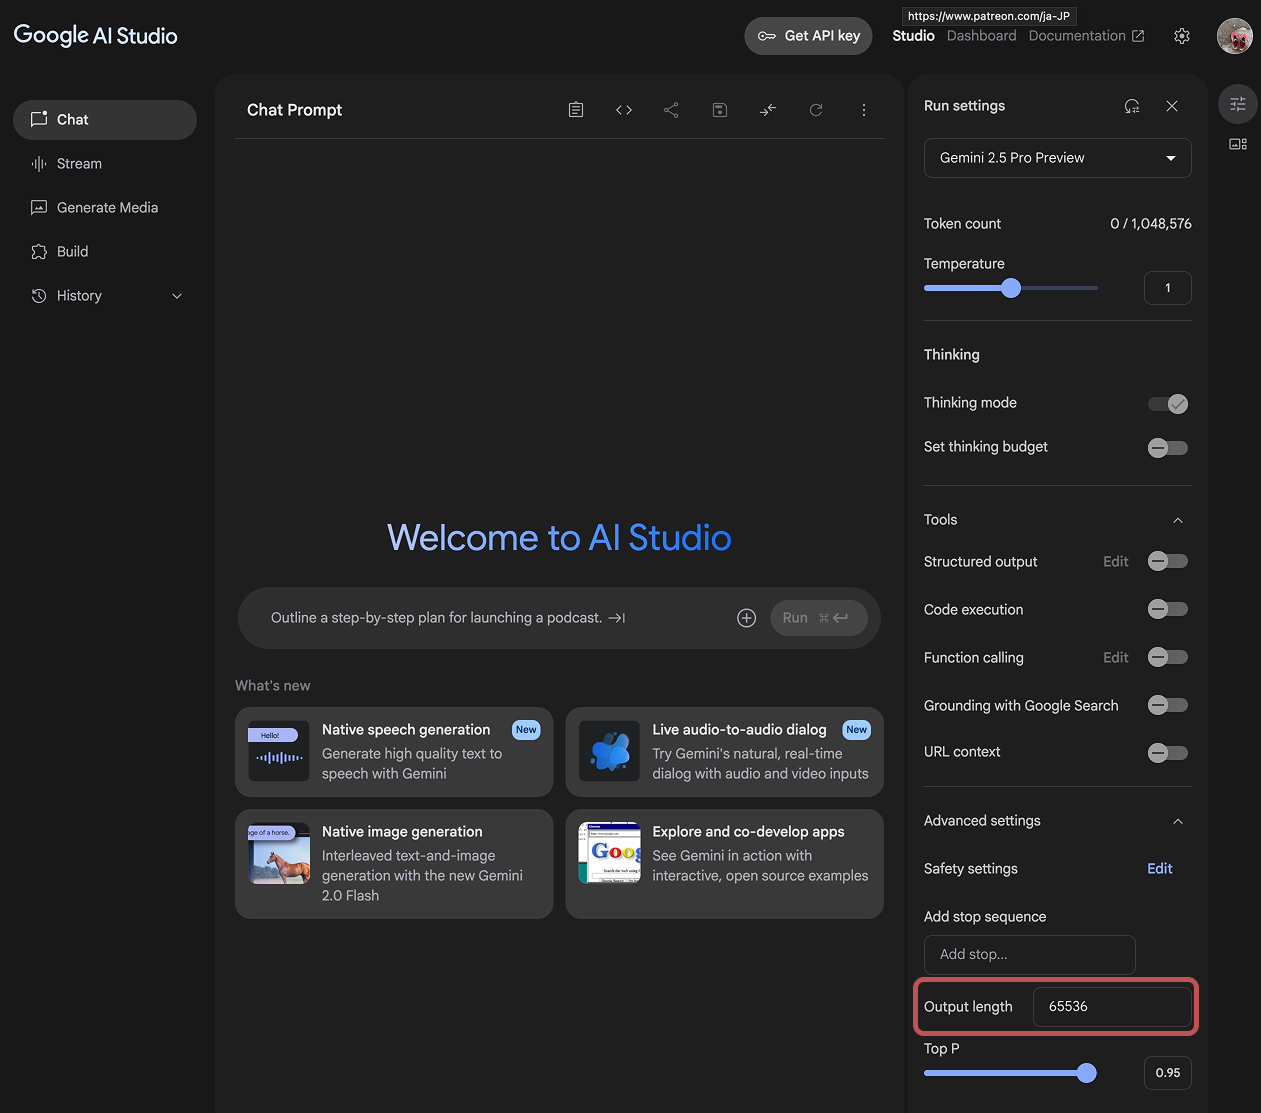Open the Gemini 2.5 Pro Preview model dropdown
The height and width of the screenshot is (1113, 1261).
click(x=1058, y=158)
